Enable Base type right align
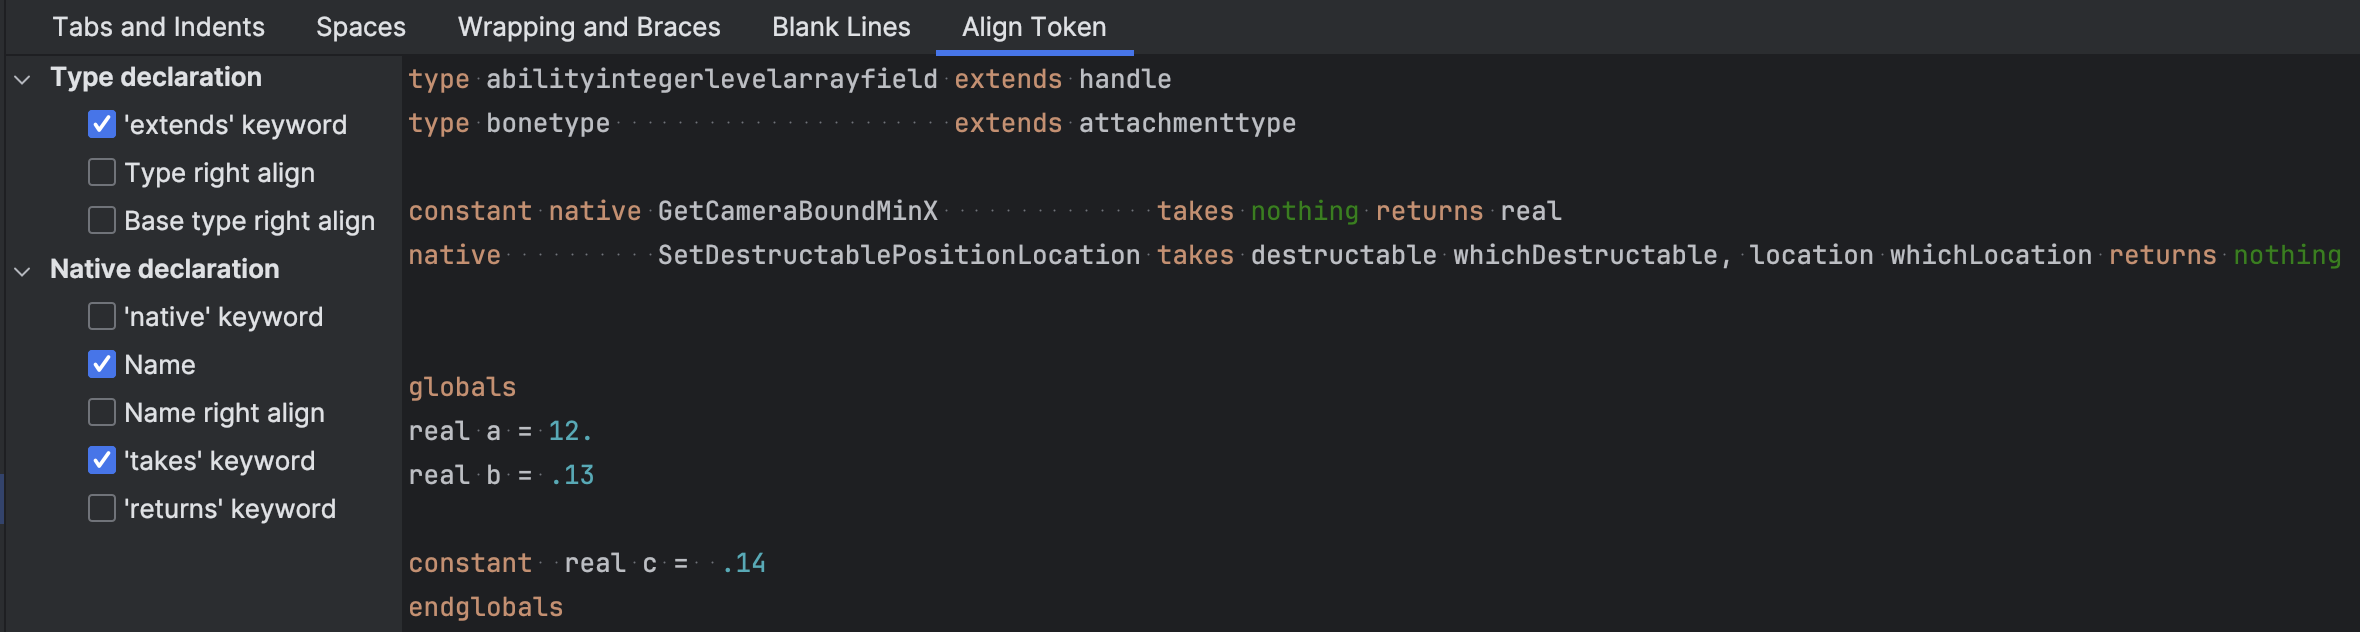The image size is (2360, 632). 102,220
